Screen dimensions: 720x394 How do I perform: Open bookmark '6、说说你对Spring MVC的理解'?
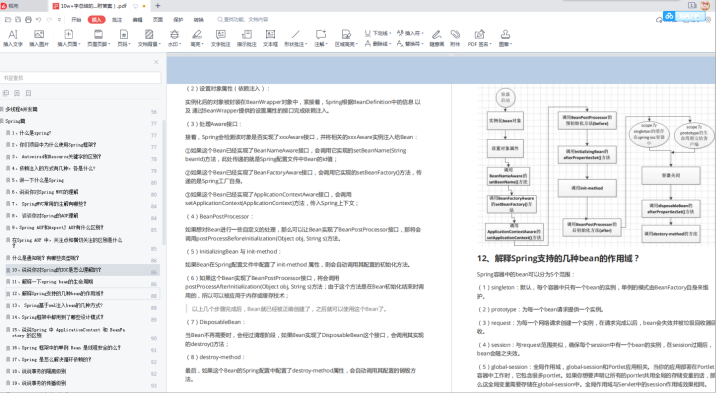pyautogui.click(x=45, y=192)
